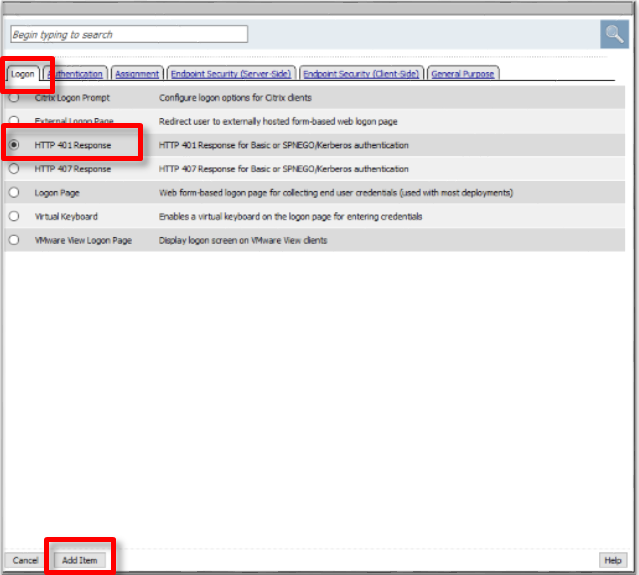Select the Virtual Keyboard radio button

(x=14, y=216)
